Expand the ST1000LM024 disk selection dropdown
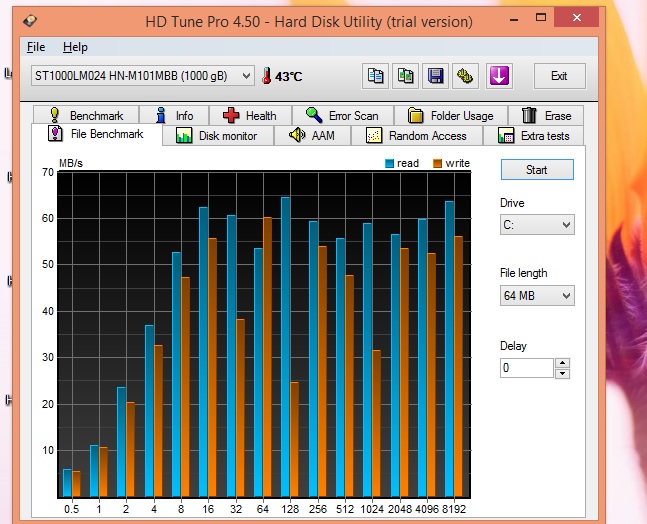Screen dimensions: 647x524 pos(142,76)
